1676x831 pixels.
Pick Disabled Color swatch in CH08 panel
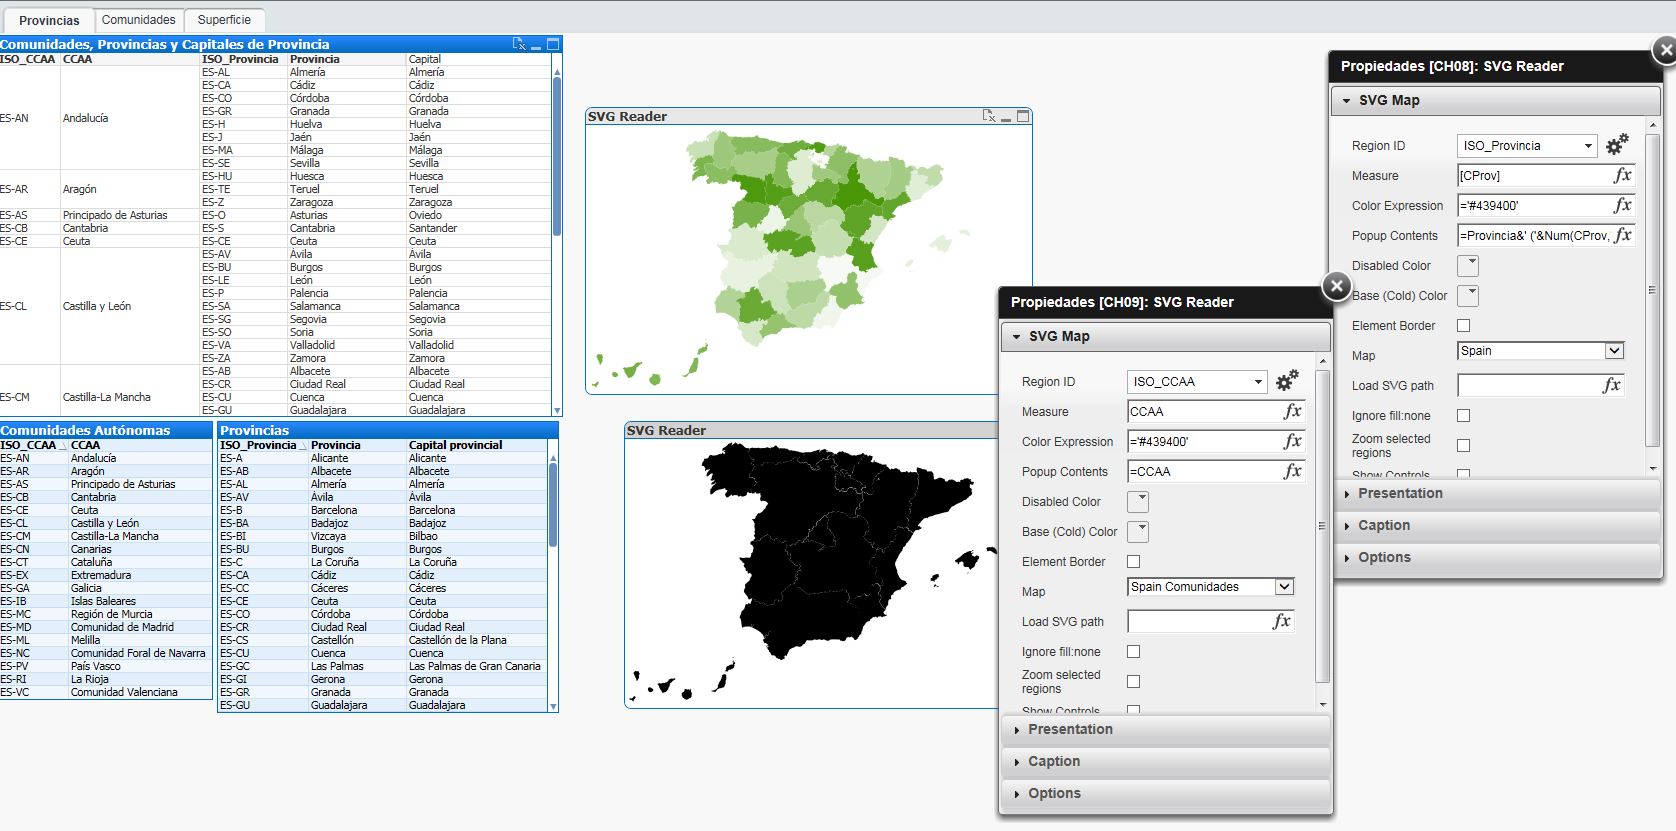click(1468, 265)
